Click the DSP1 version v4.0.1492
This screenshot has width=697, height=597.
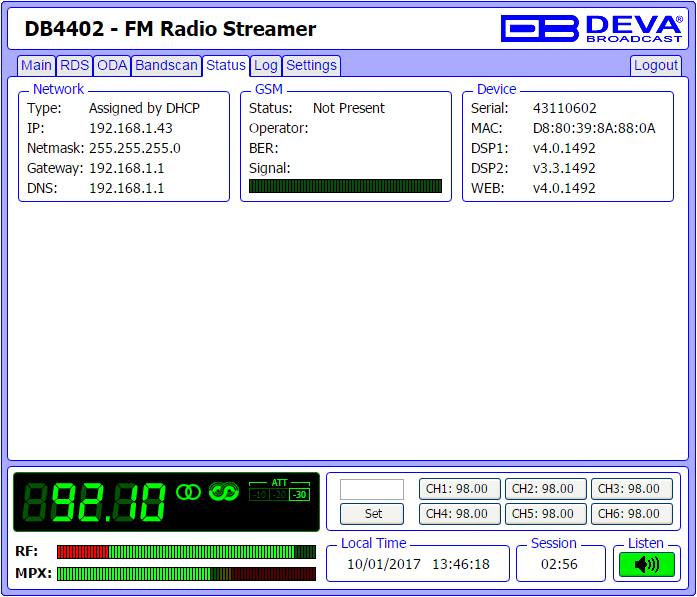pos(564,148)
